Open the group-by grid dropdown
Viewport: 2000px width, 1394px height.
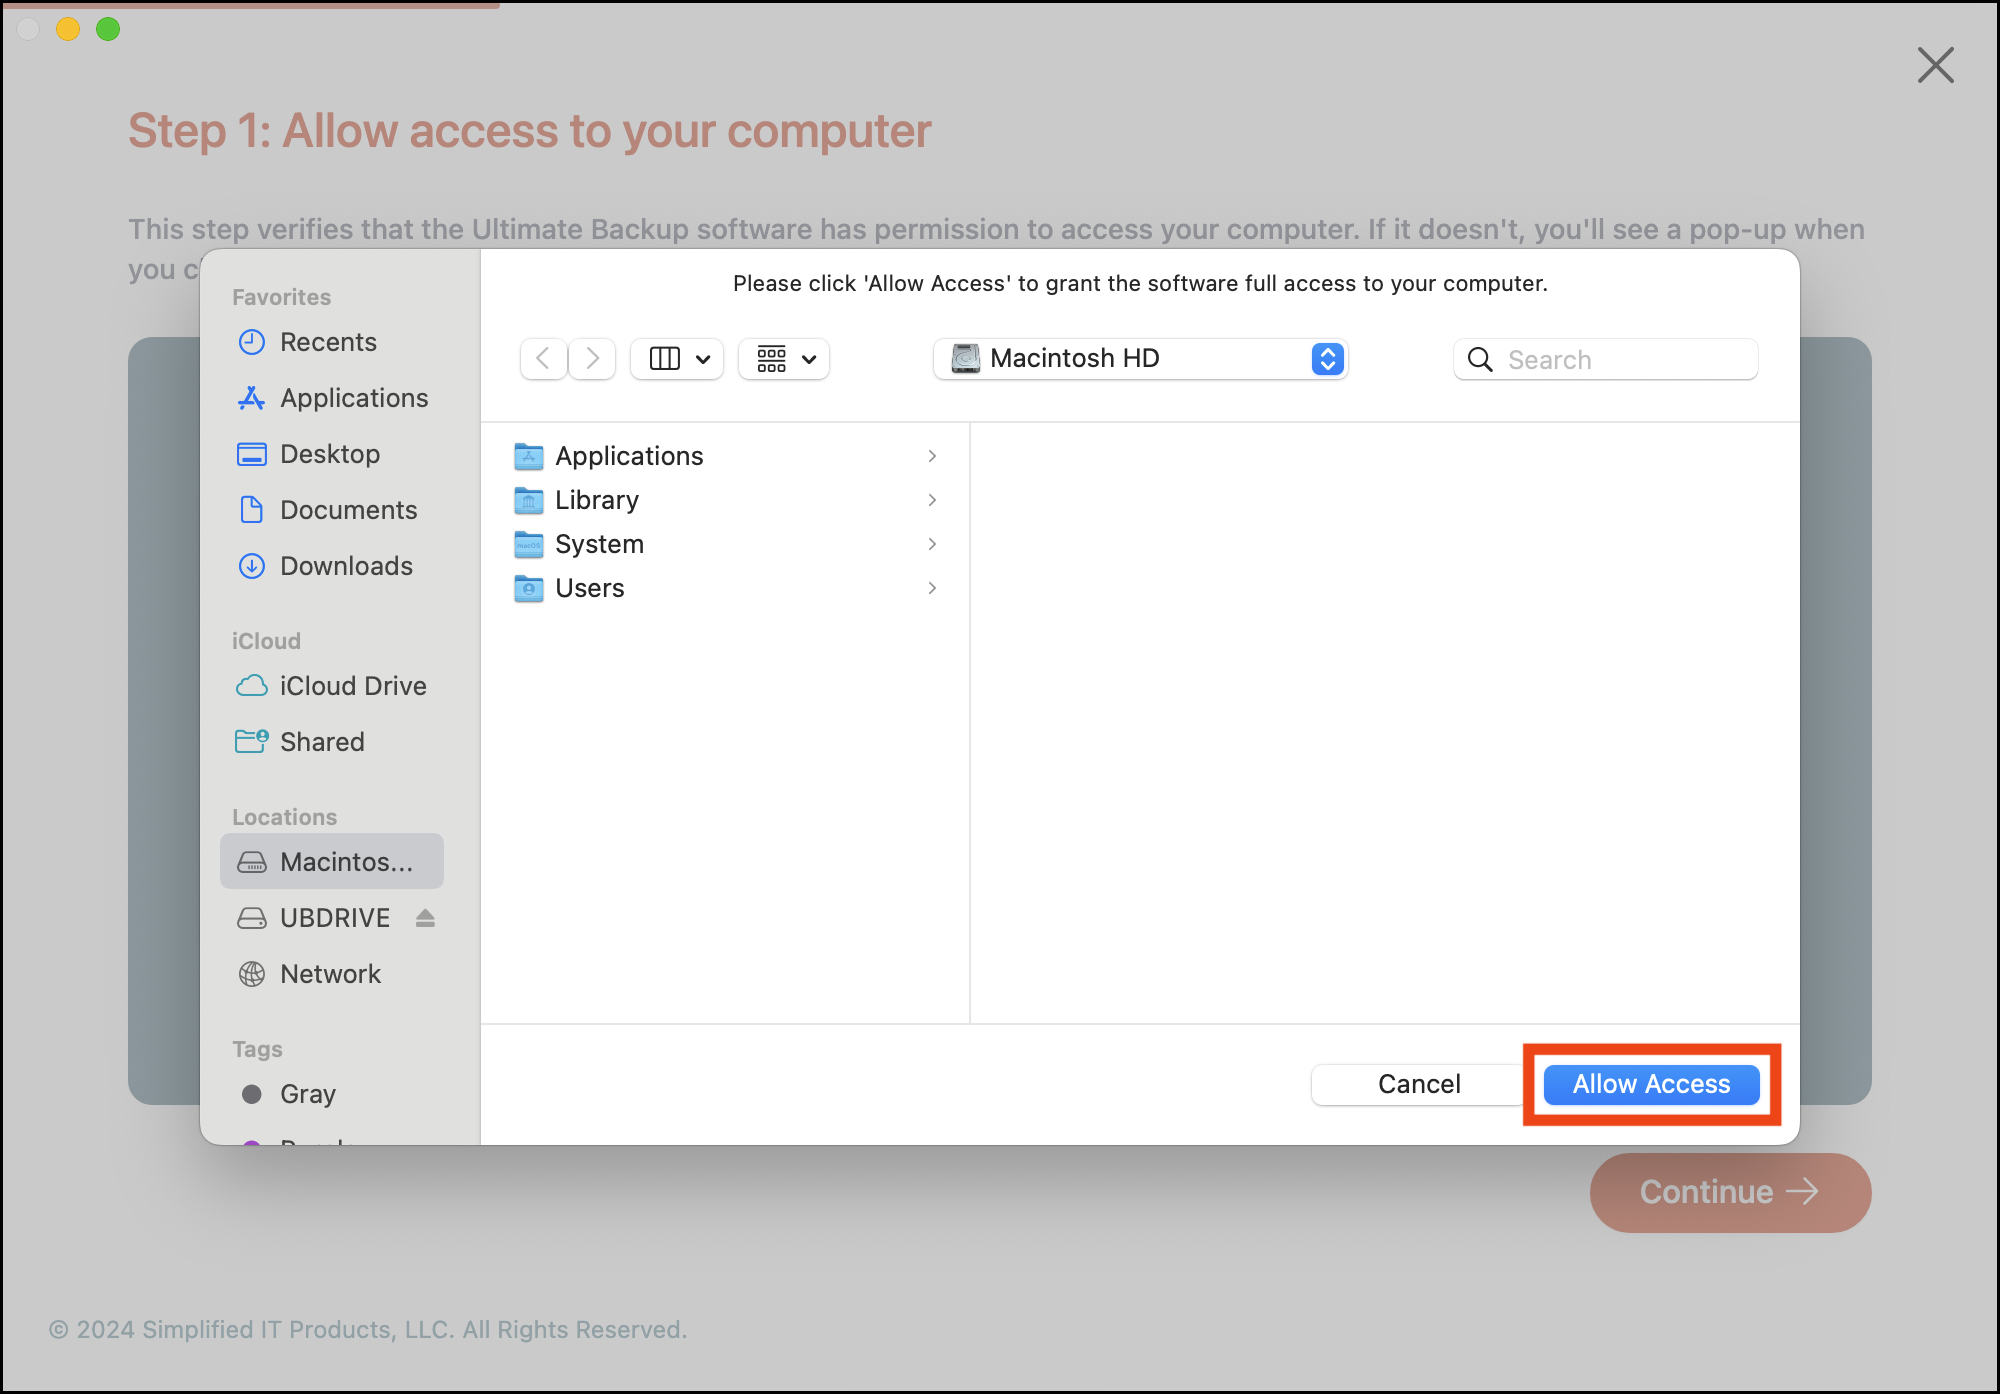click(x=785, y=359)
